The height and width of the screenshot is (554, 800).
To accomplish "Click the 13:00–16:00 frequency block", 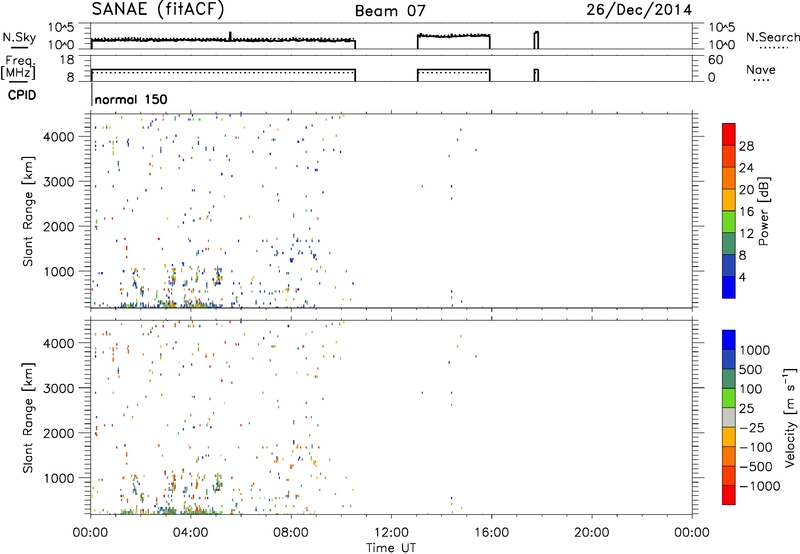I will tap(454, 75).
